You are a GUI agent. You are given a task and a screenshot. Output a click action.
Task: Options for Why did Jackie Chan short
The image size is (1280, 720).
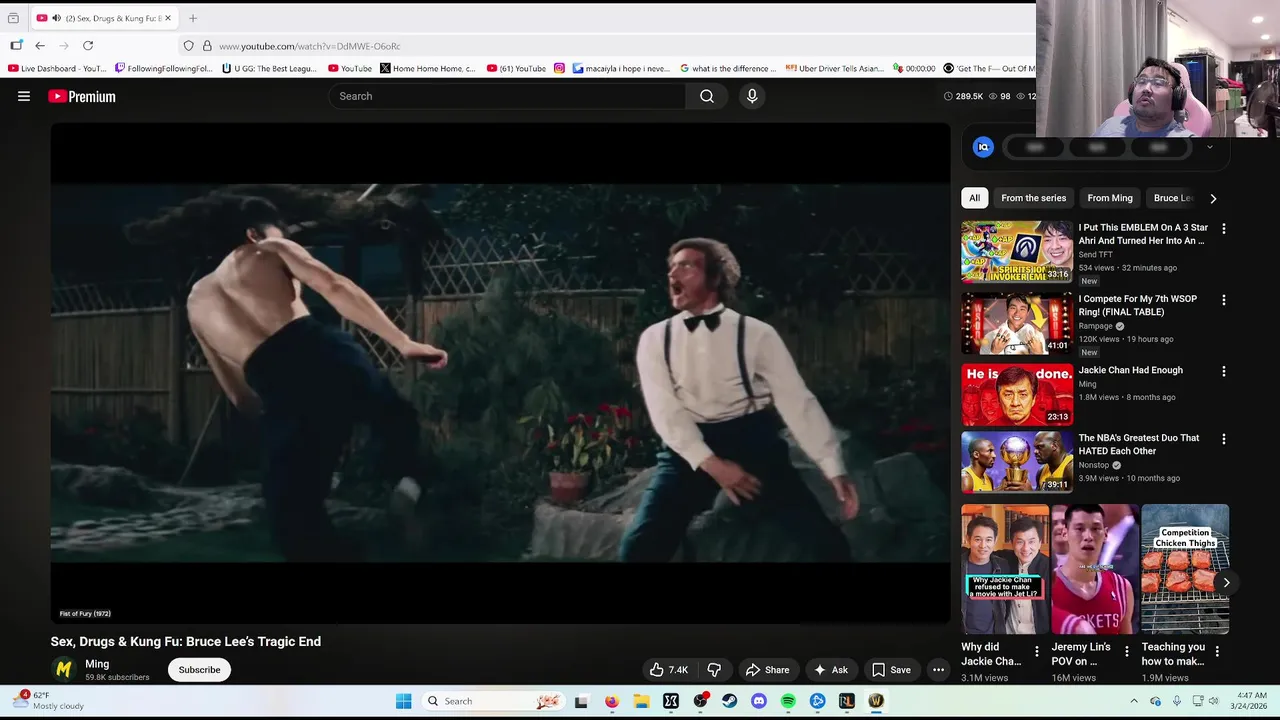(1036, 652)
